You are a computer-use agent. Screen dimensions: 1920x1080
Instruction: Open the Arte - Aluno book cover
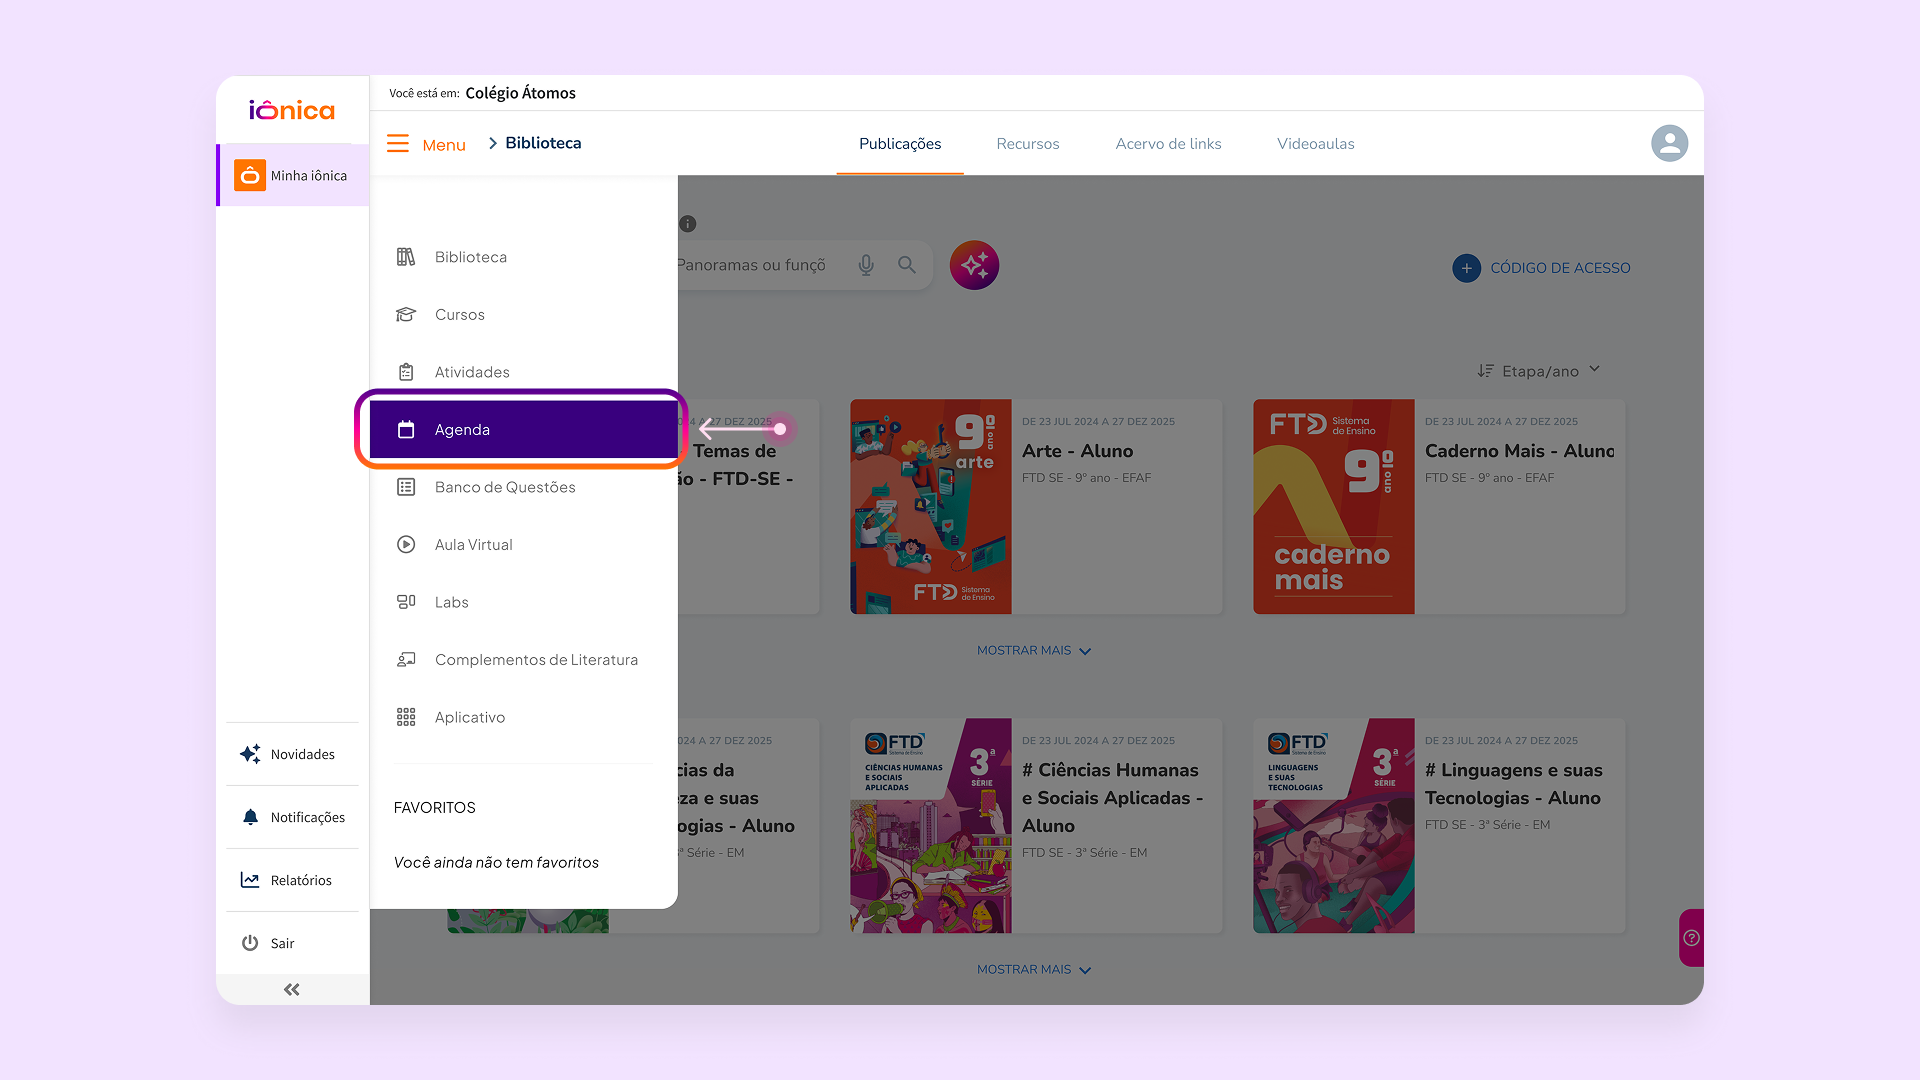coord(931,507)
